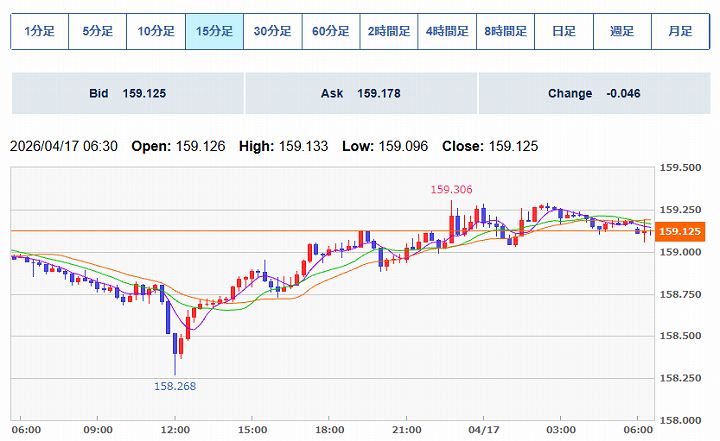720x441 pixels.
Task: Switch to the 60分足 chart
Action: pyautogui.click(x=330, y=31)
